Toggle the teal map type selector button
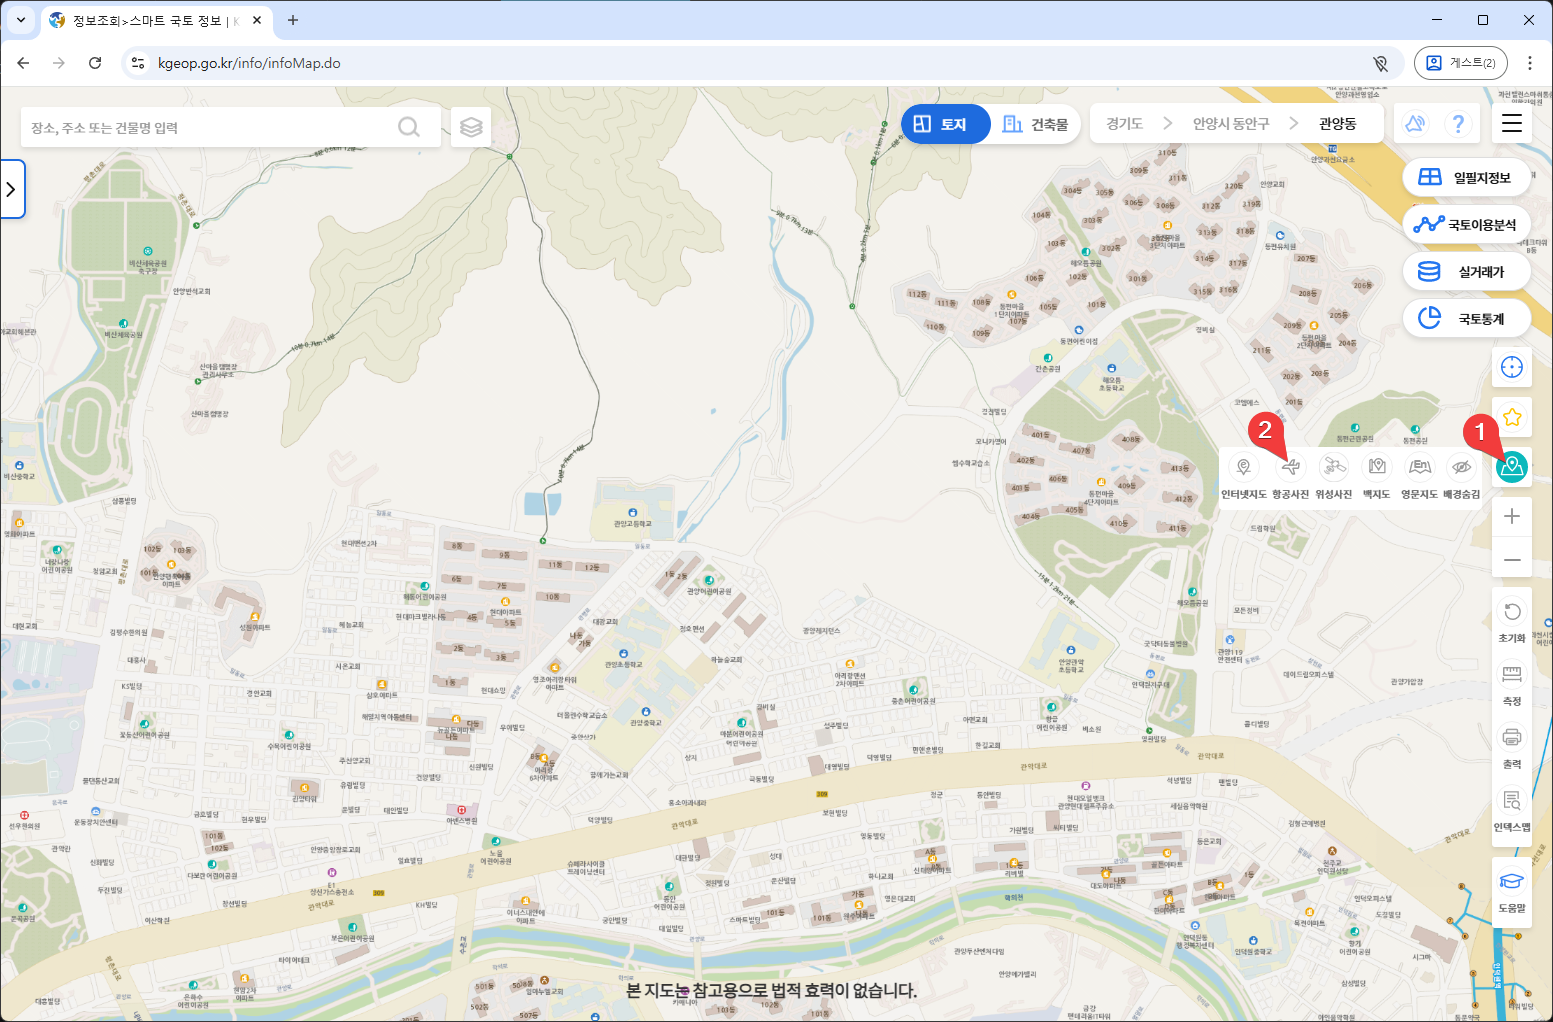The width and height of the screenshot is (1553, 1022). (x=1511, y=466)
